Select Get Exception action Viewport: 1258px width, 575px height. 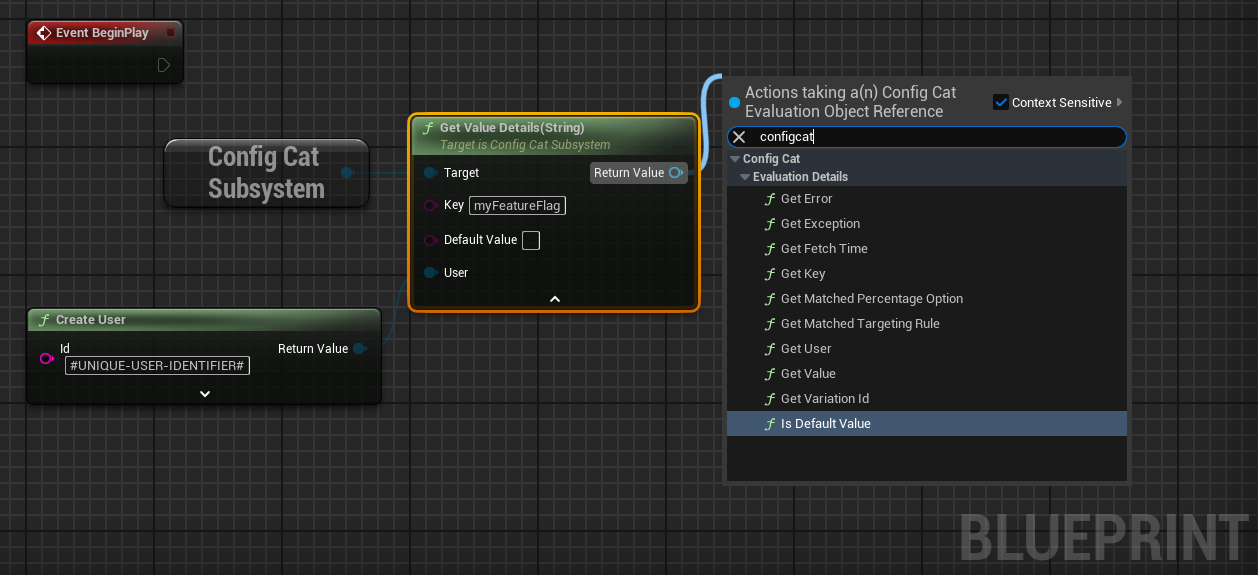927,224
